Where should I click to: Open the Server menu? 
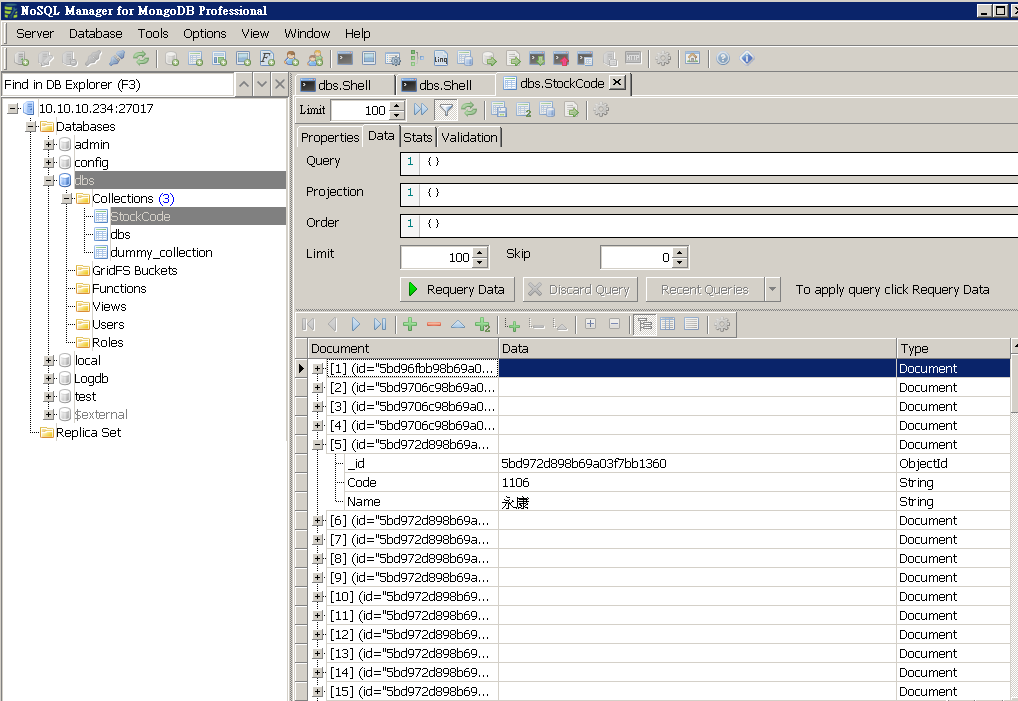[x=35, y=34]
